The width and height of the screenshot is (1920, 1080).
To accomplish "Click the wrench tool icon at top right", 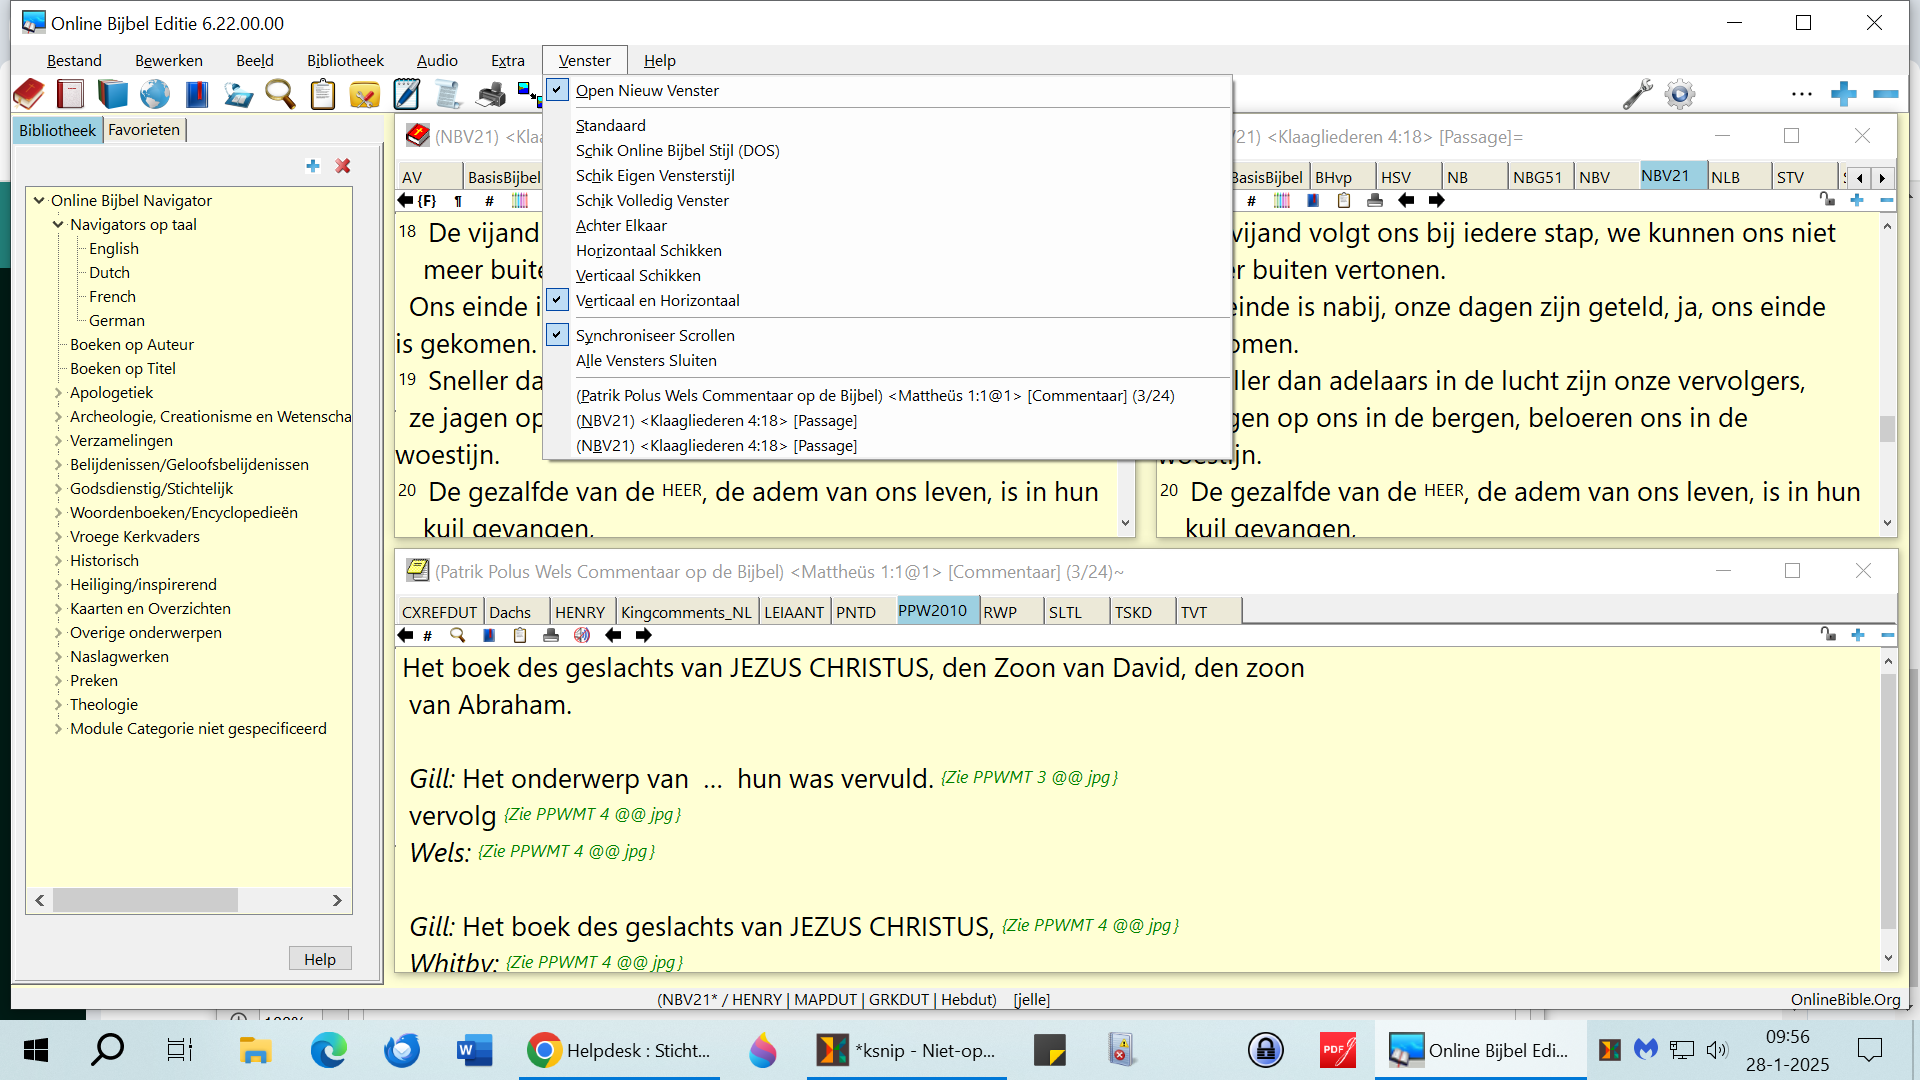I will (x=1637, y=94).
